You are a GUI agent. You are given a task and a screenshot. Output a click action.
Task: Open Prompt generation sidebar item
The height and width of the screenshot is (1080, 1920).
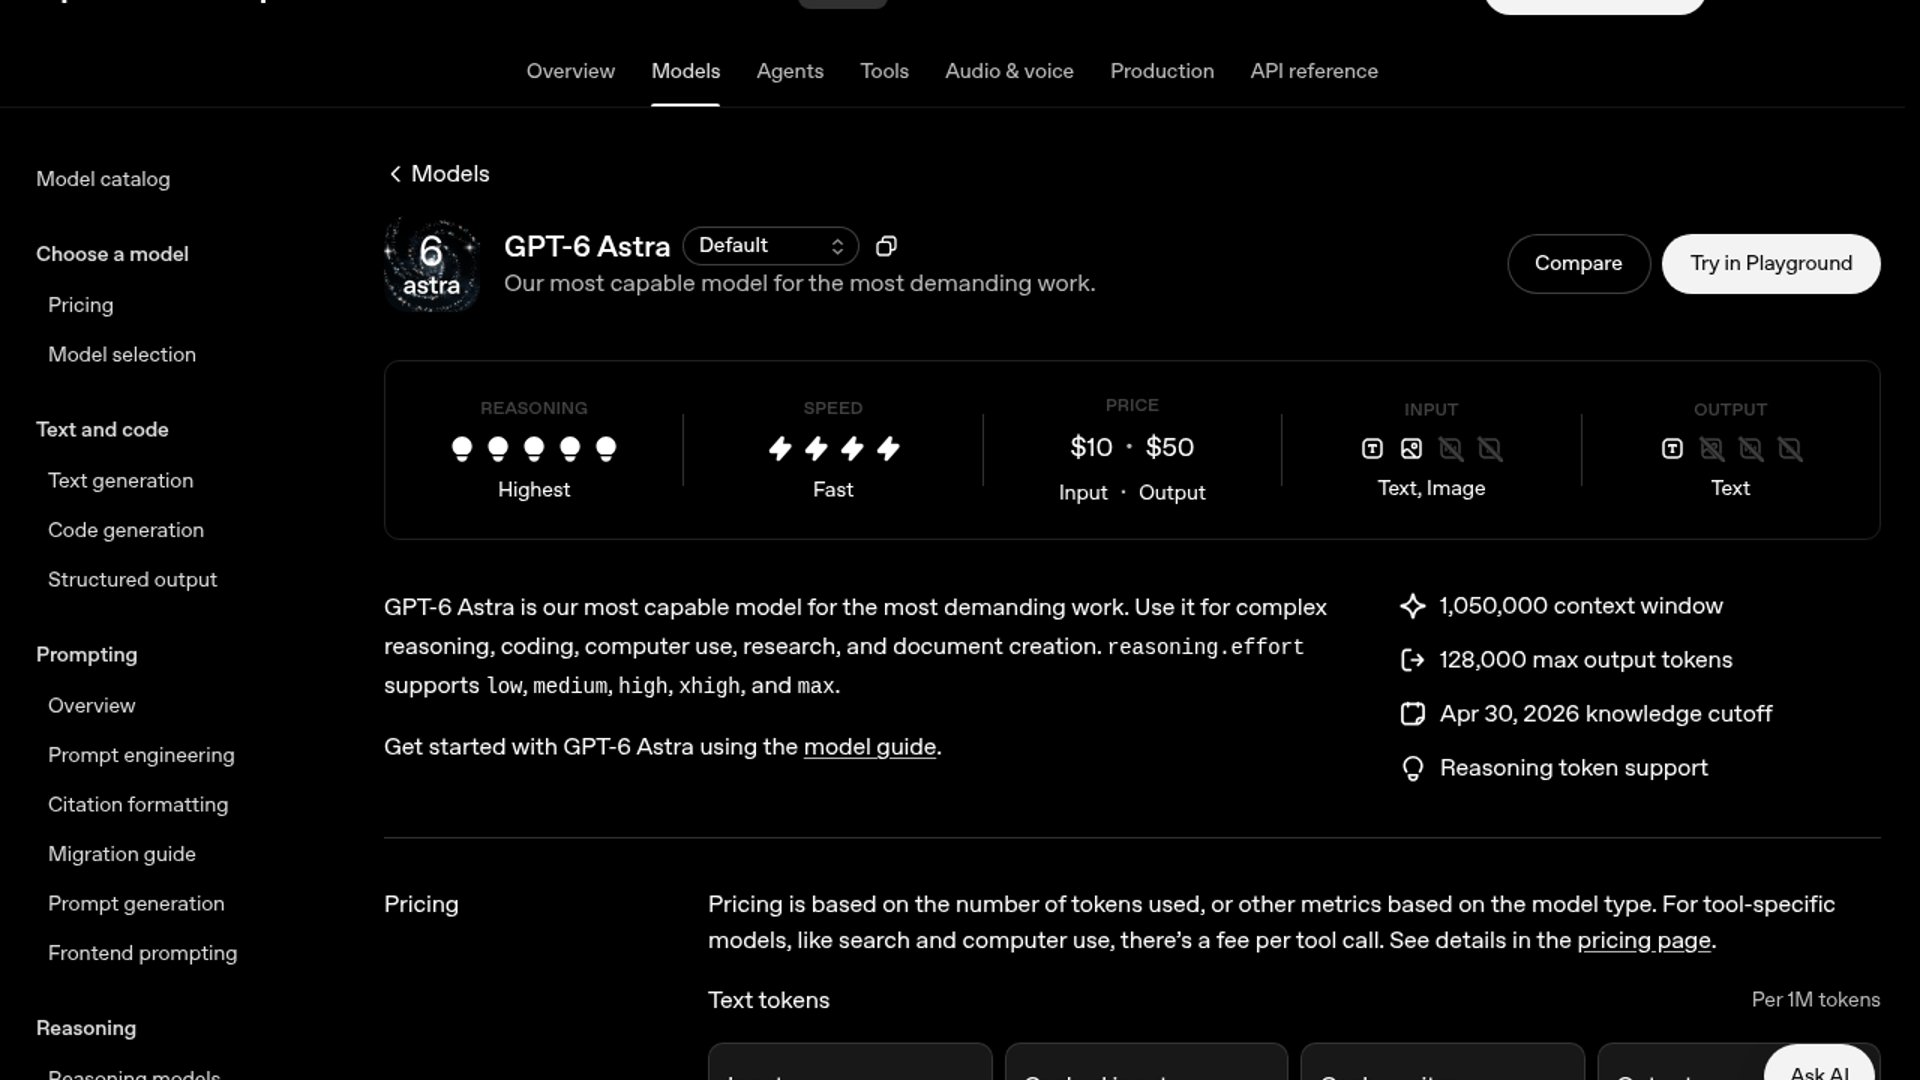point(136,904)
